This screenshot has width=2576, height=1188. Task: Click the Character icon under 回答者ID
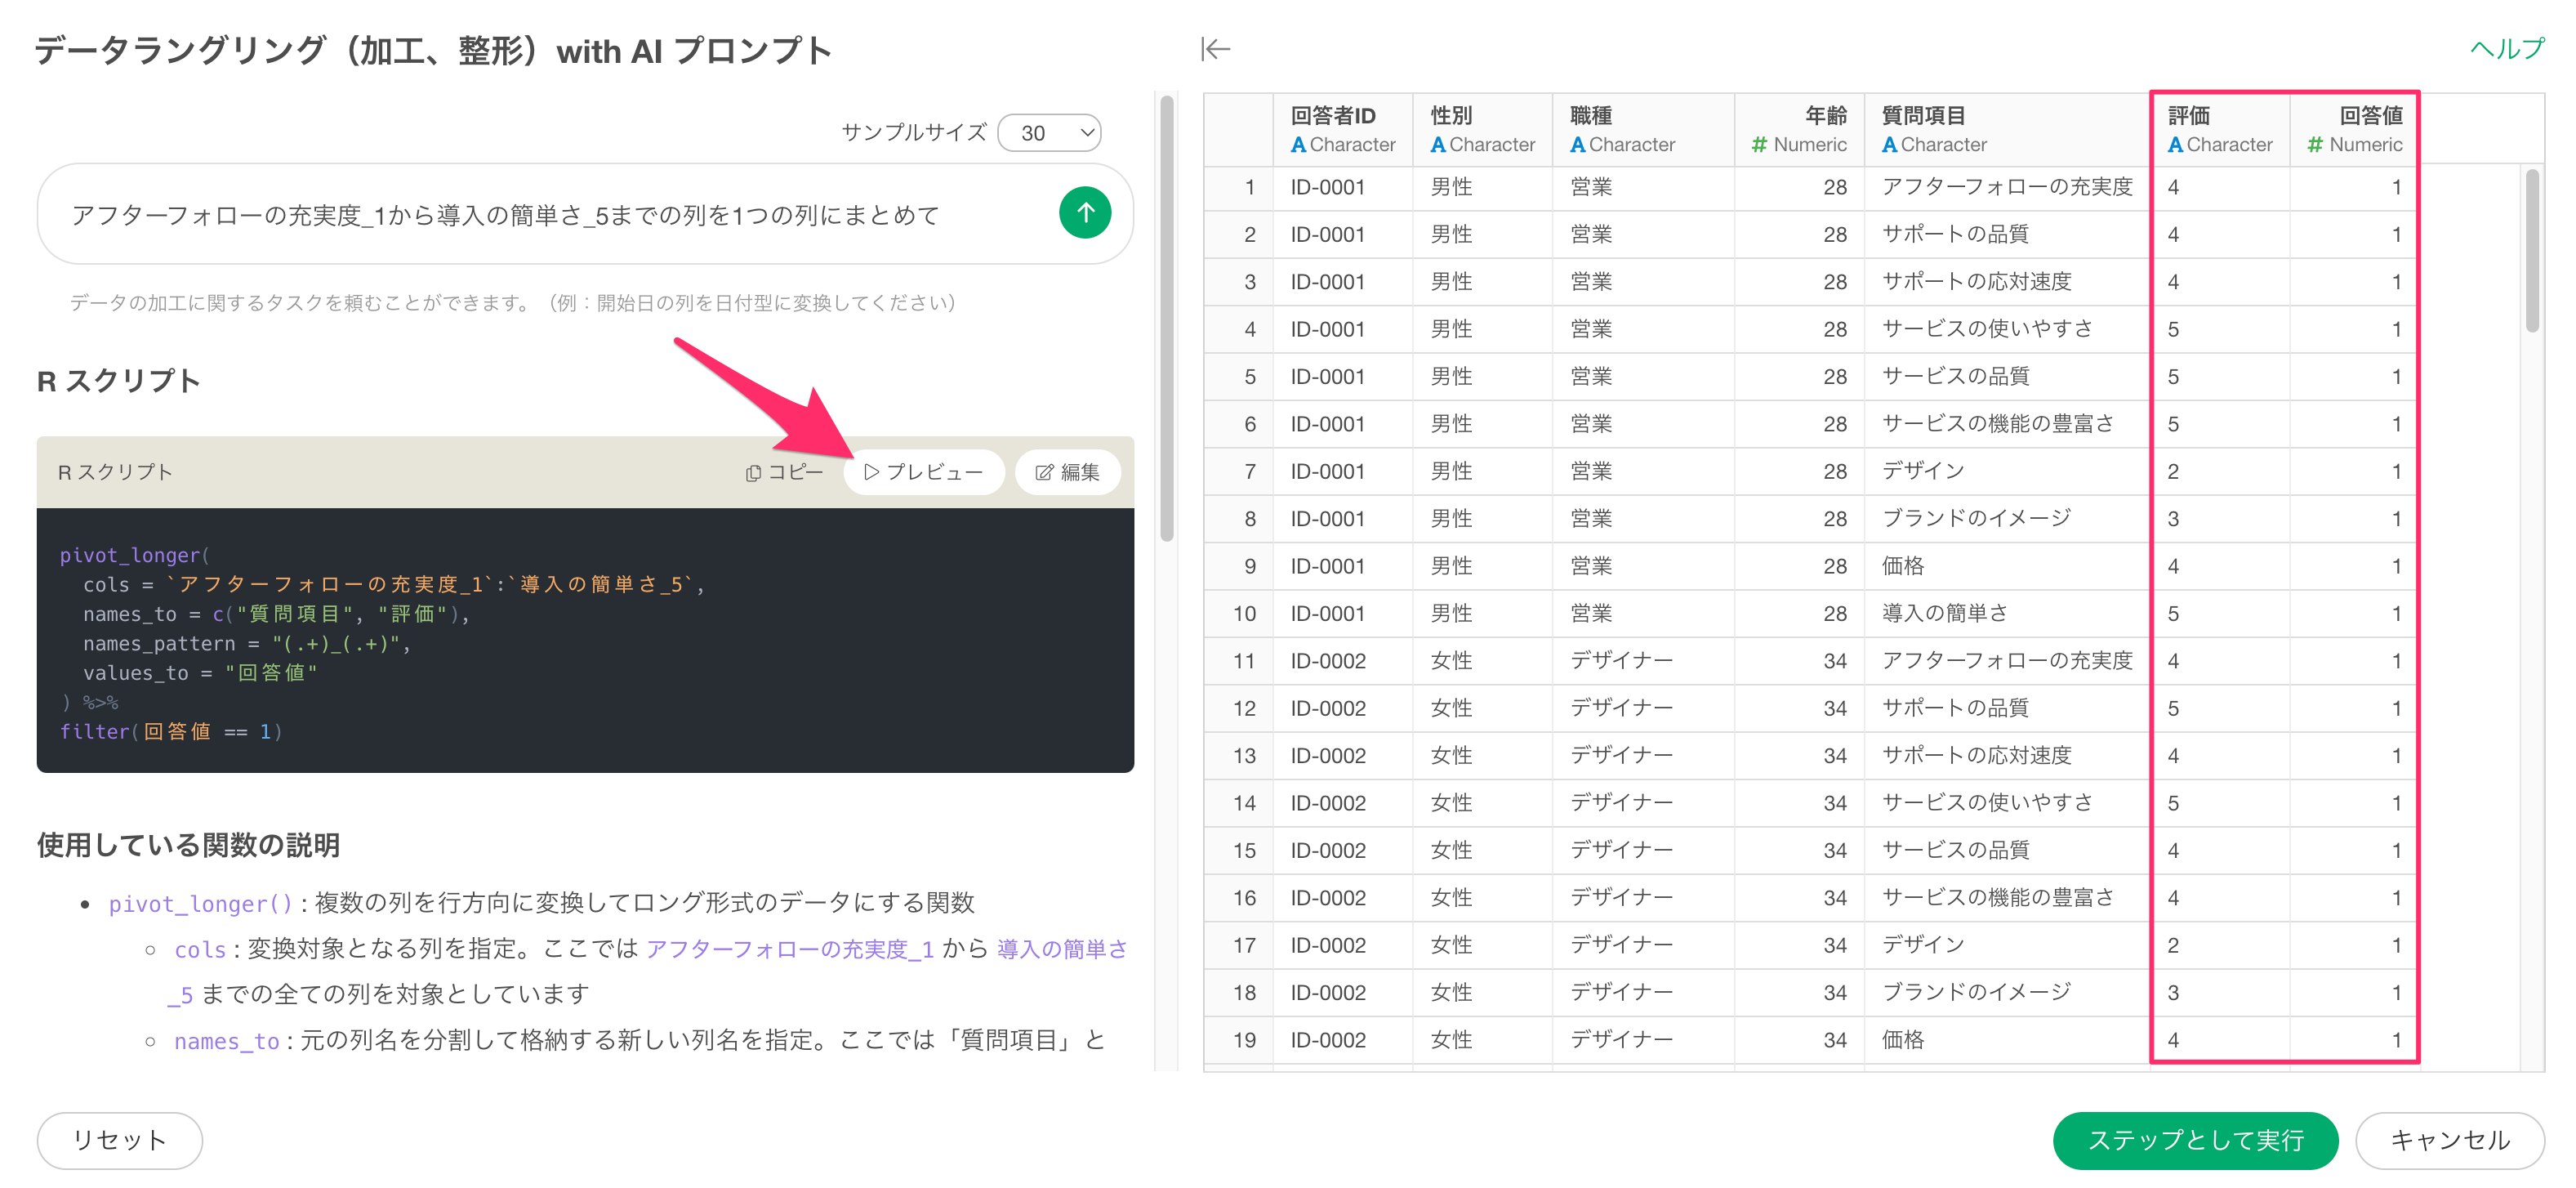click(x=1298, y=145)
